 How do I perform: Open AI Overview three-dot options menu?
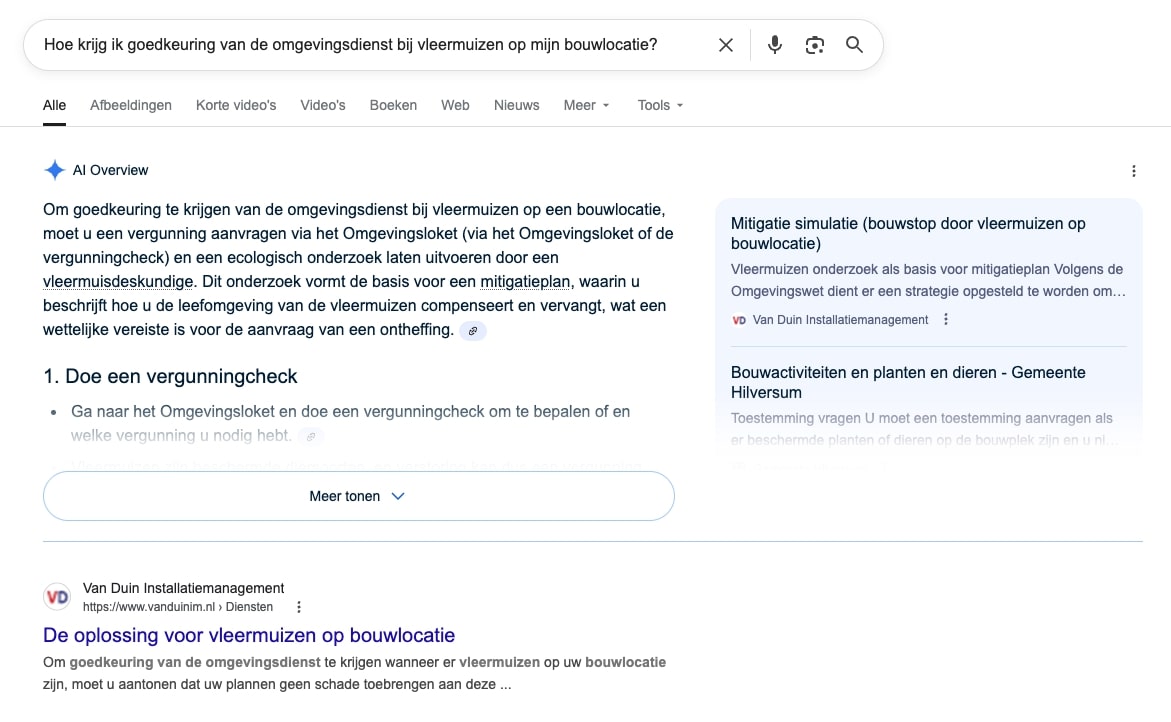pyautogui.click(x=1133, y=171)
